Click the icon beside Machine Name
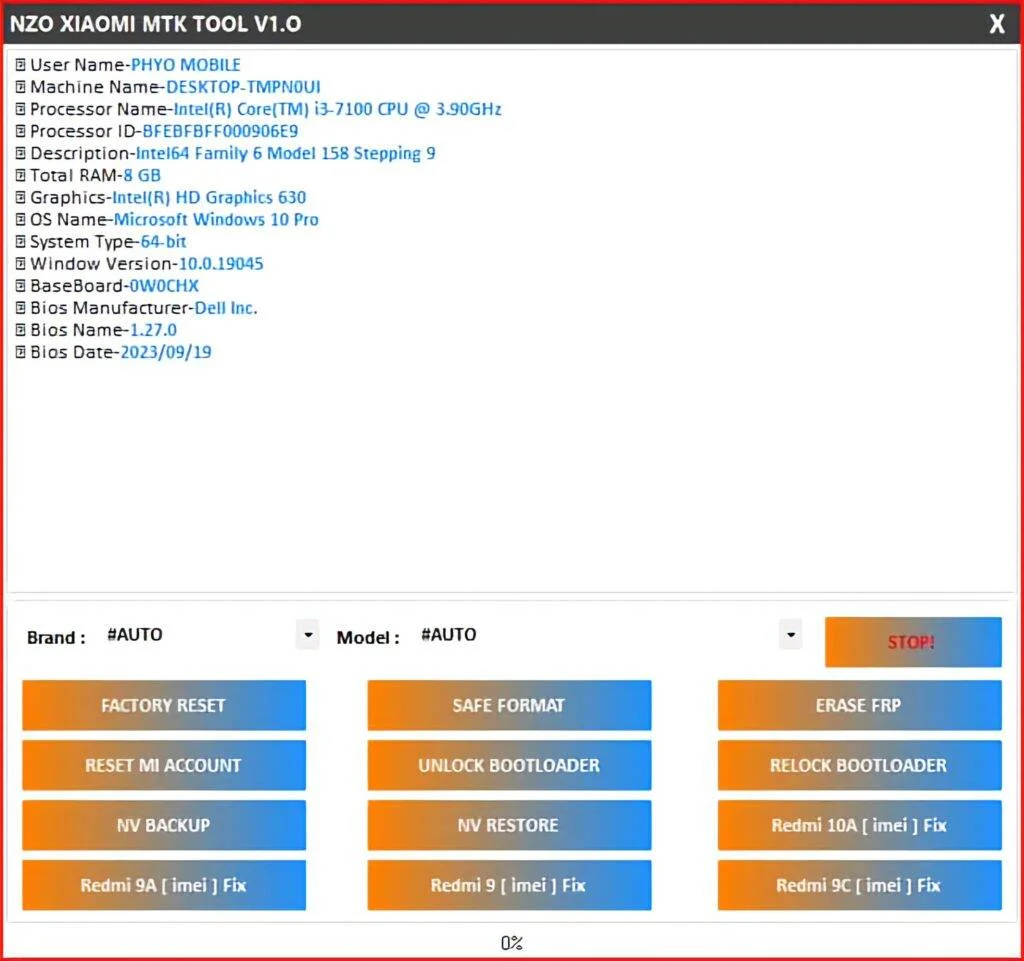Screen dimensions: 1024x961 [20, 87]
